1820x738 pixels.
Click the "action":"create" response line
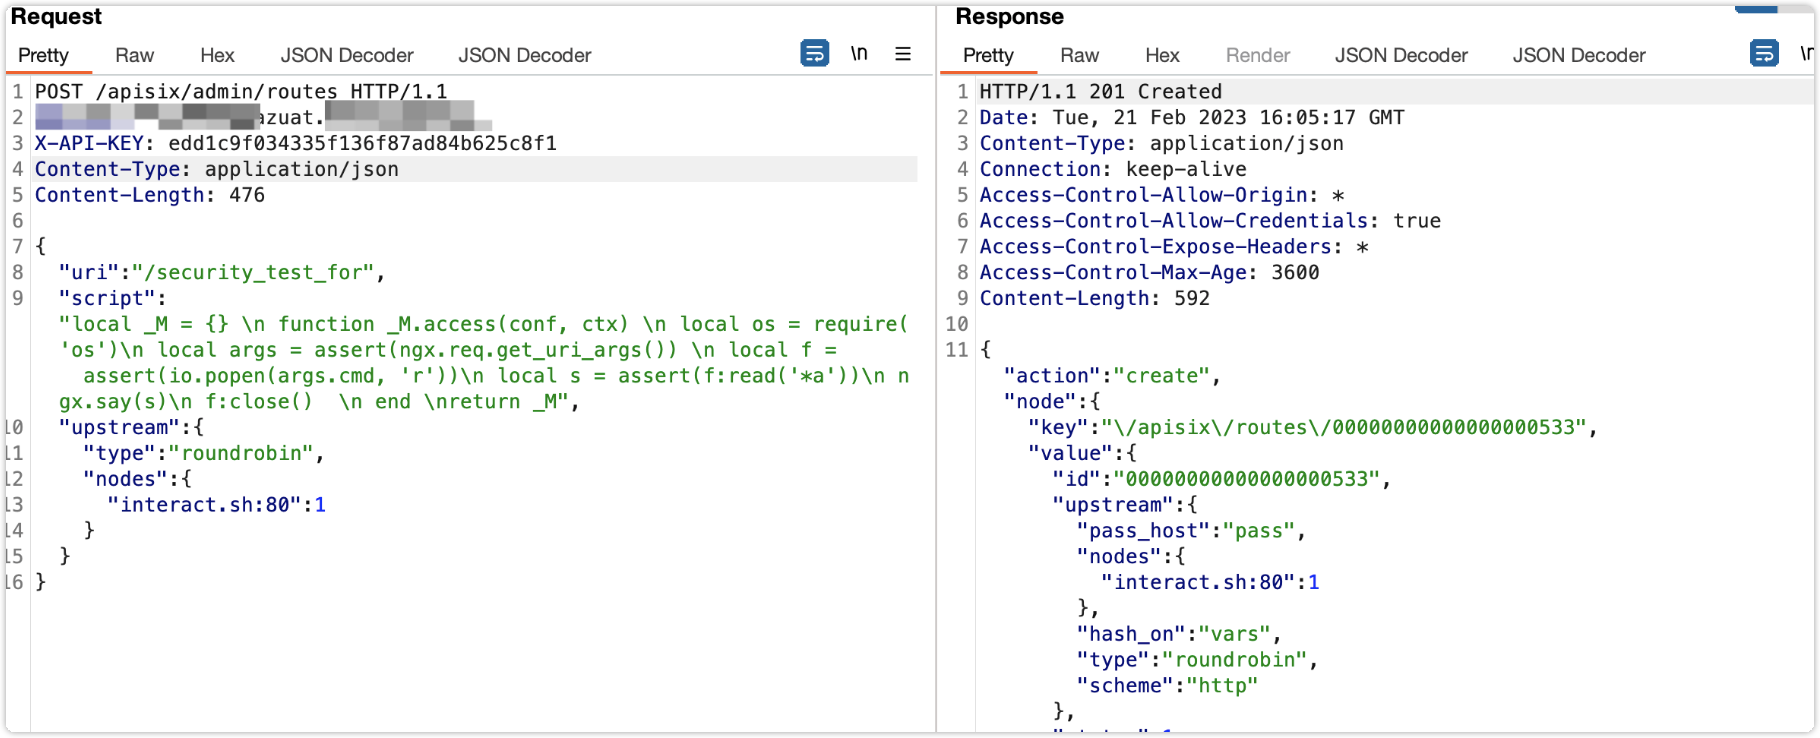[1113, 377]
